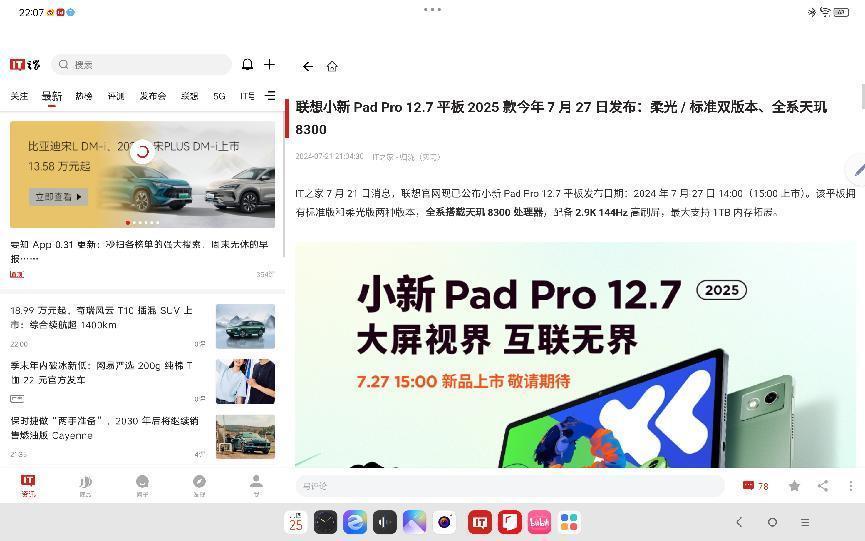865x541 pixels.
Task: Tap the home icon above the article
Action: [332, 66]
